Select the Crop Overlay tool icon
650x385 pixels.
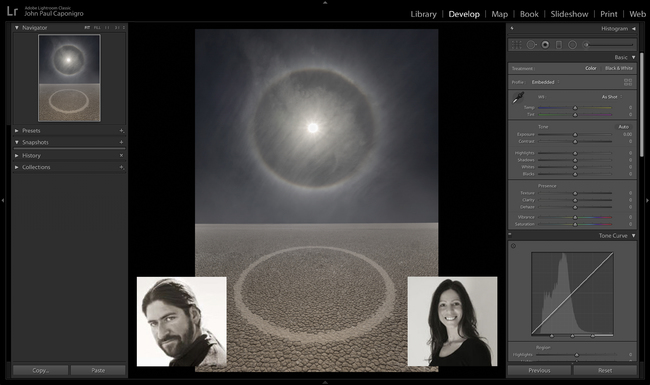517,45
